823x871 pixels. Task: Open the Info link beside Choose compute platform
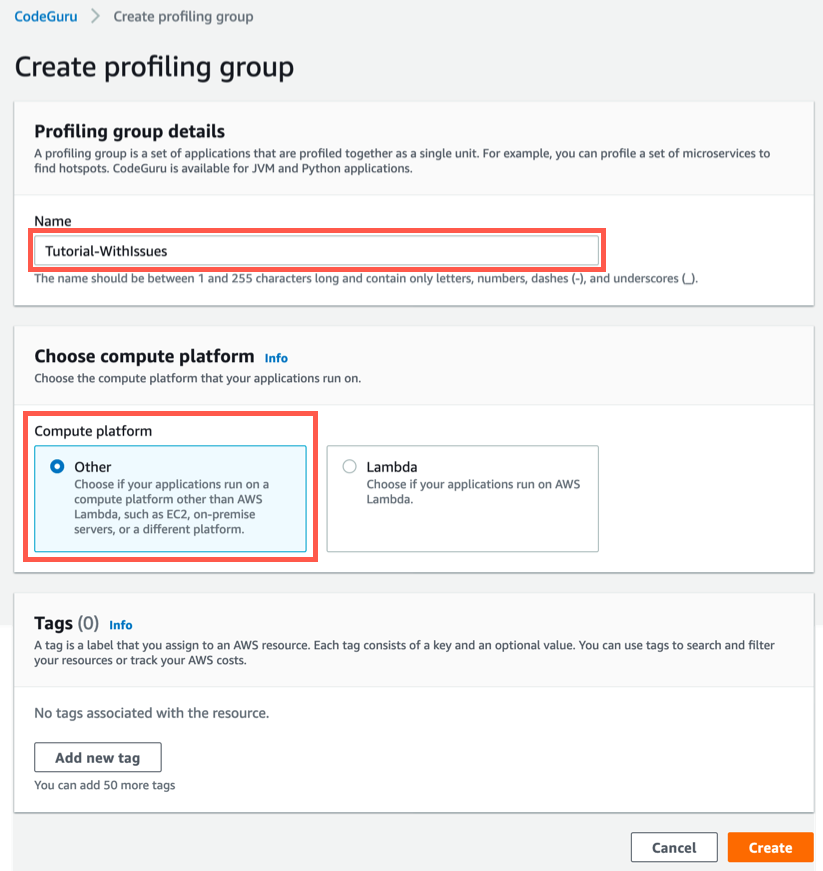tap(276, 358)
